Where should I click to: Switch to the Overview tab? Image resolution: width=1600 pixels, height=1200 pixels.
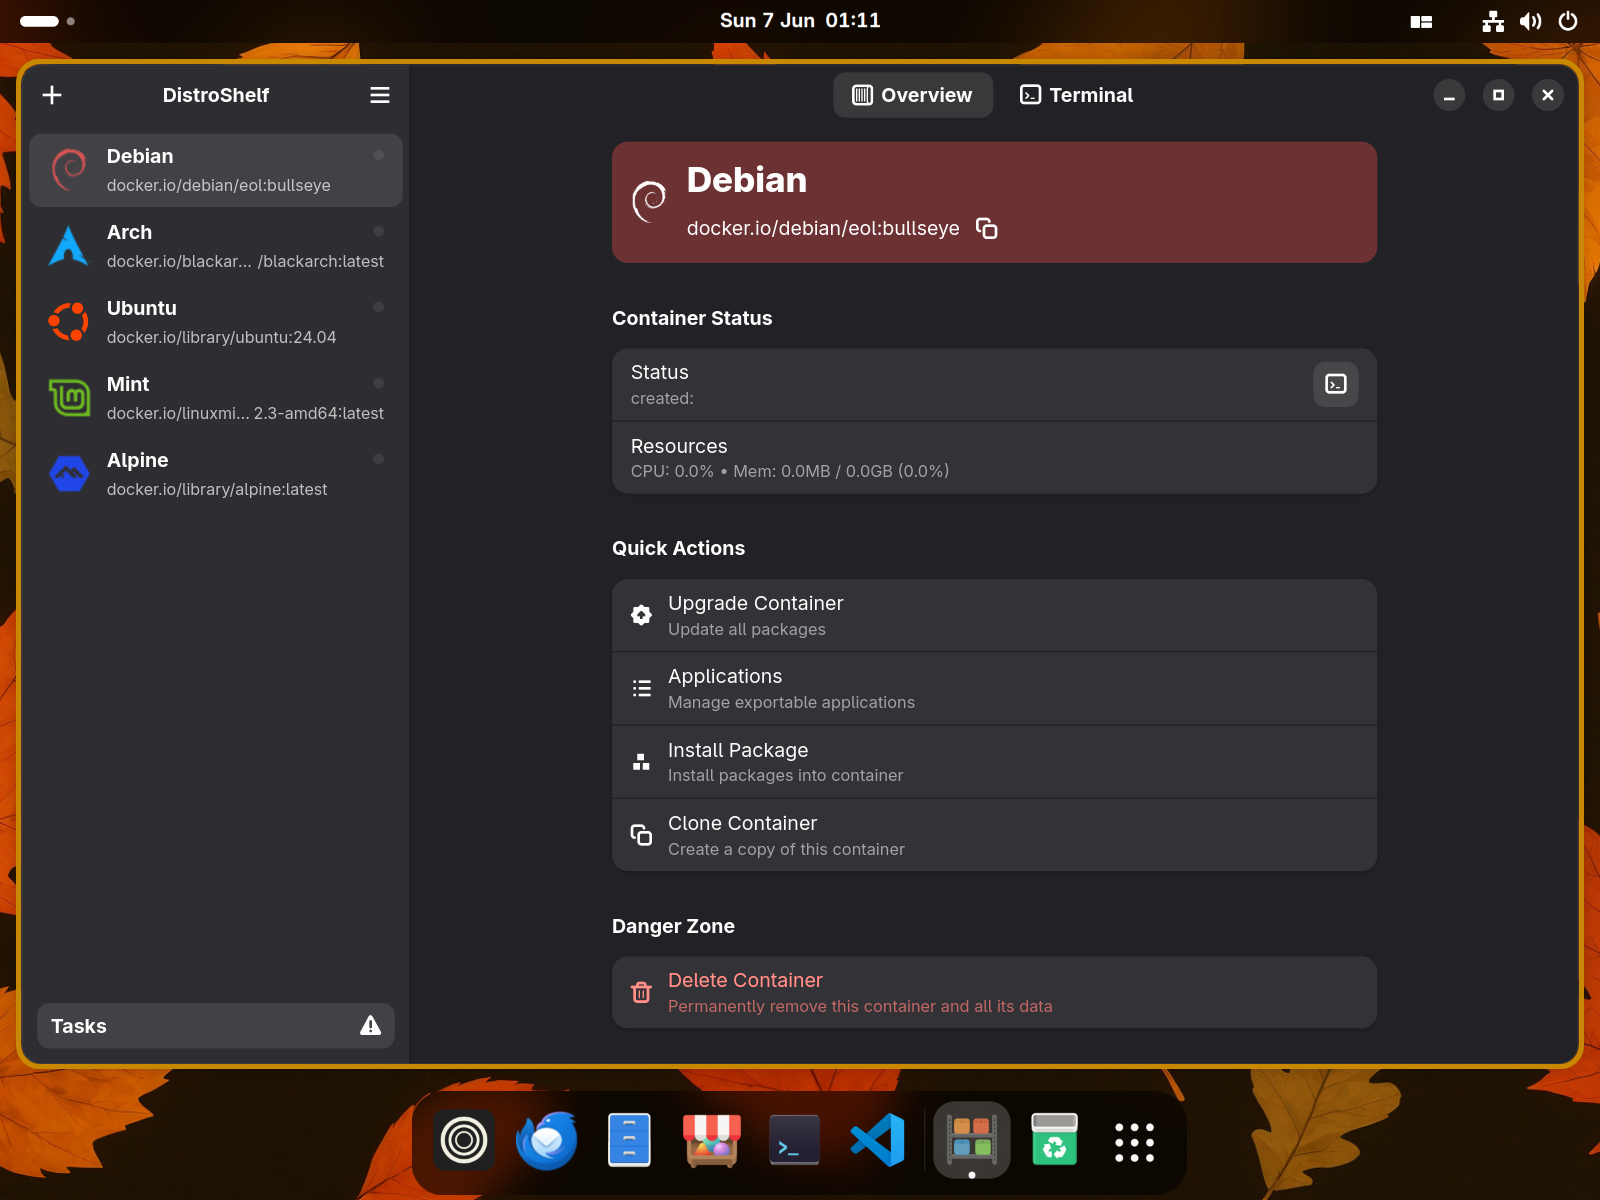[913, 95]
